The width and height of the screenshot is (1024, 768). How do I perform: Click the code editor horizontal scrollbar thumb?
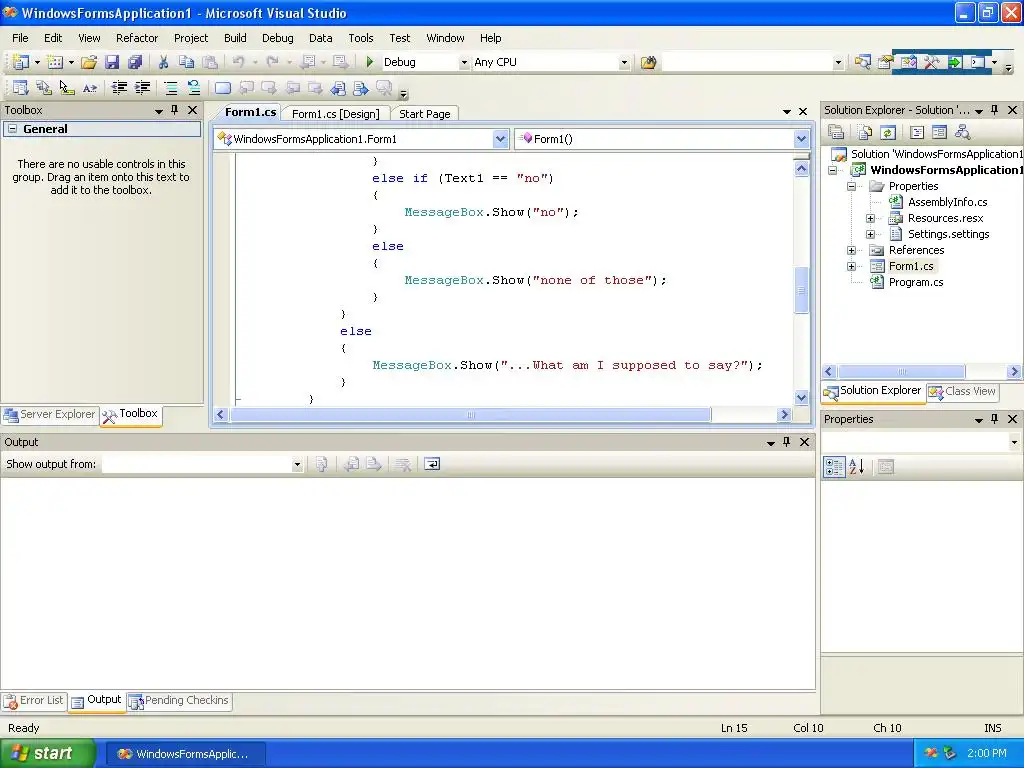coord(470,415)
